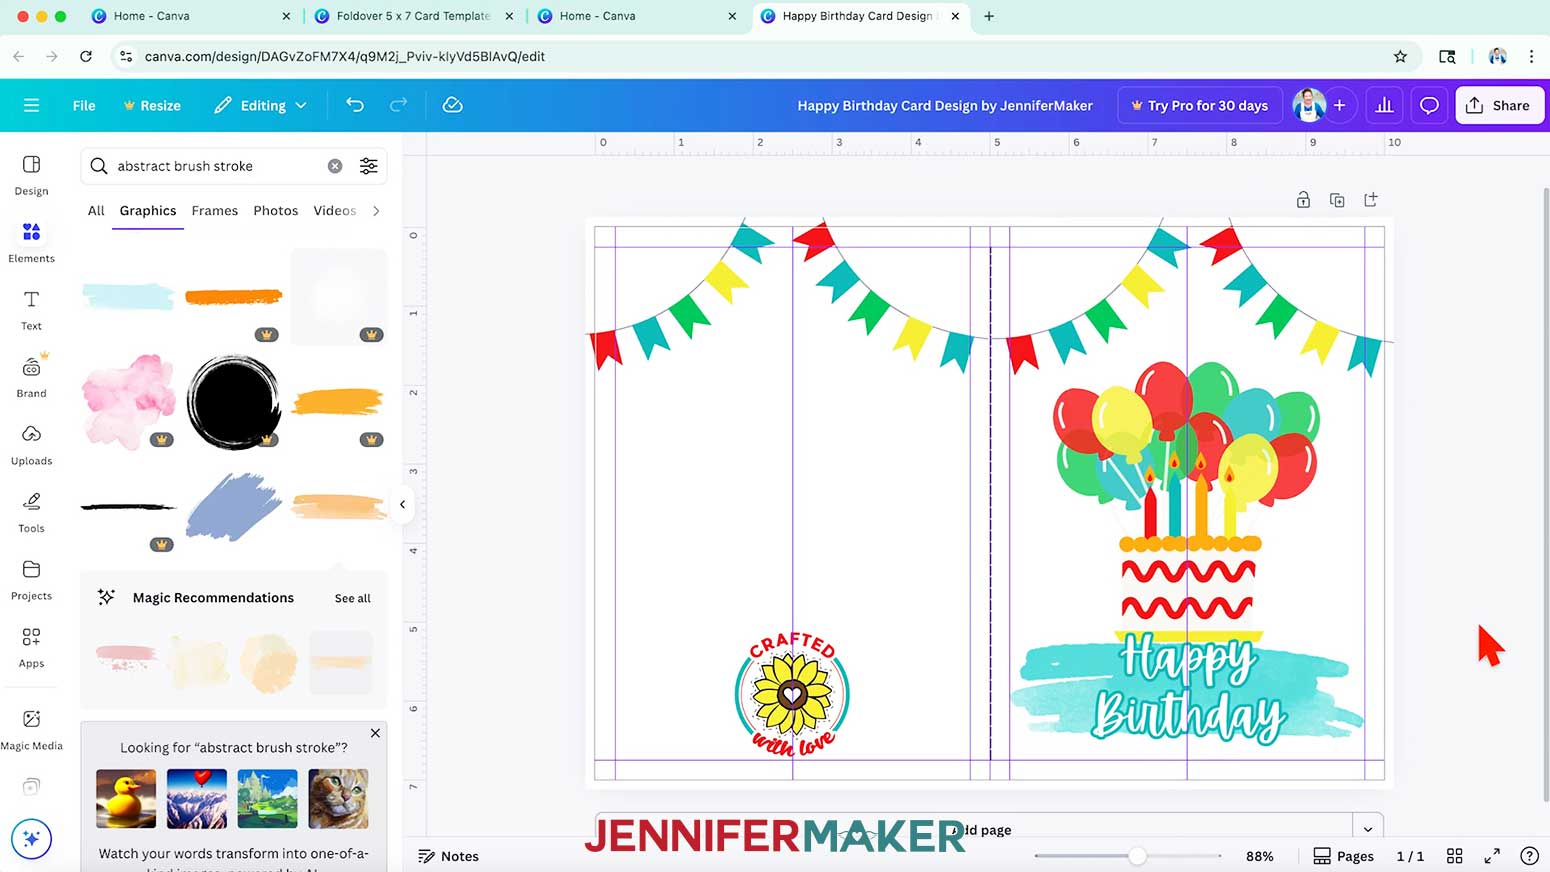Viewport: 1550px width, 872px height.
Task: Undo the last action
Action: click(x=354, y=105)
